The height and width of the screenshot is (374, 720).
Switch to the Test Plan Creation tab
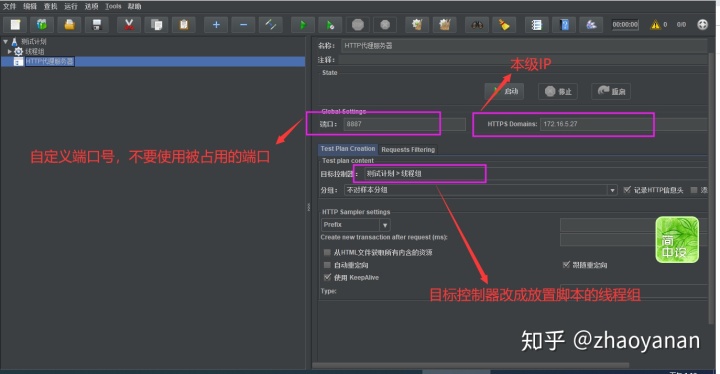pyautogui.click(x=348, y=149)
